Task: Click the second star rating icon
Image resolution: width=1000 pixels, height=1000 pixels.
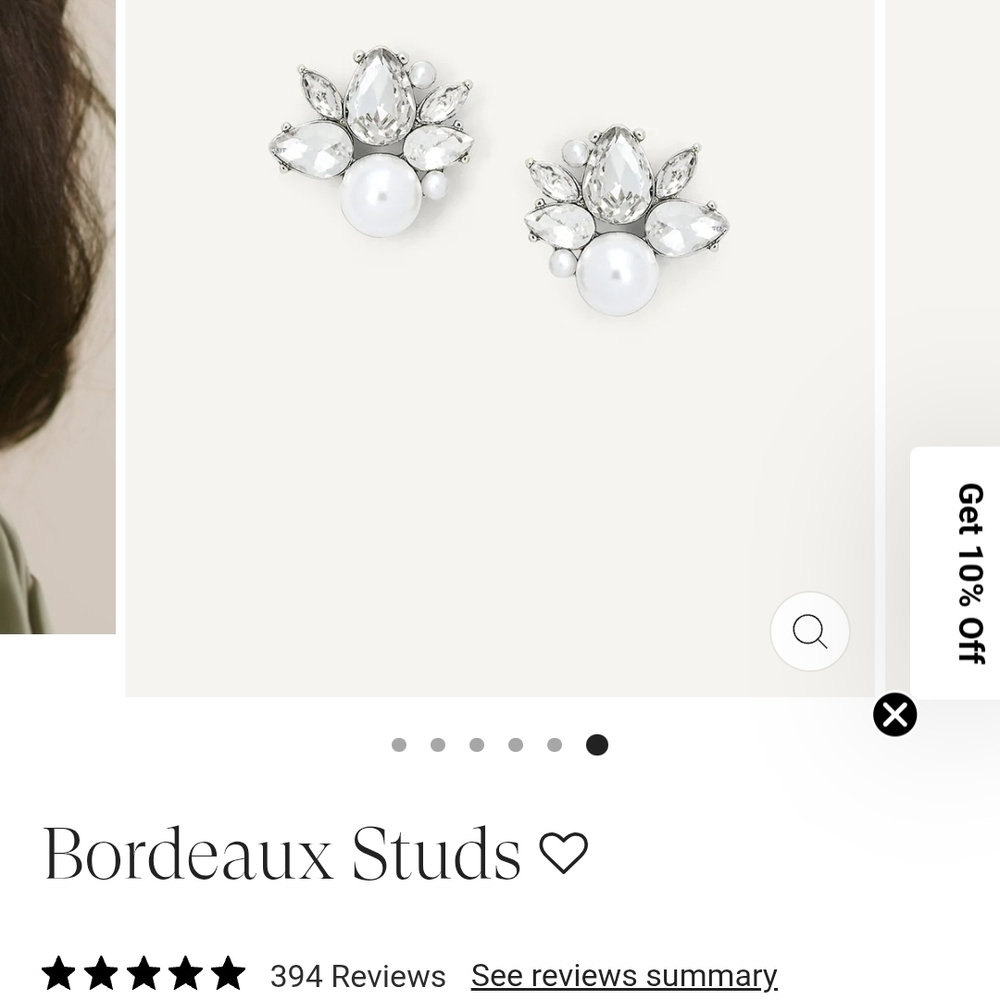Action: coord(99,975)
